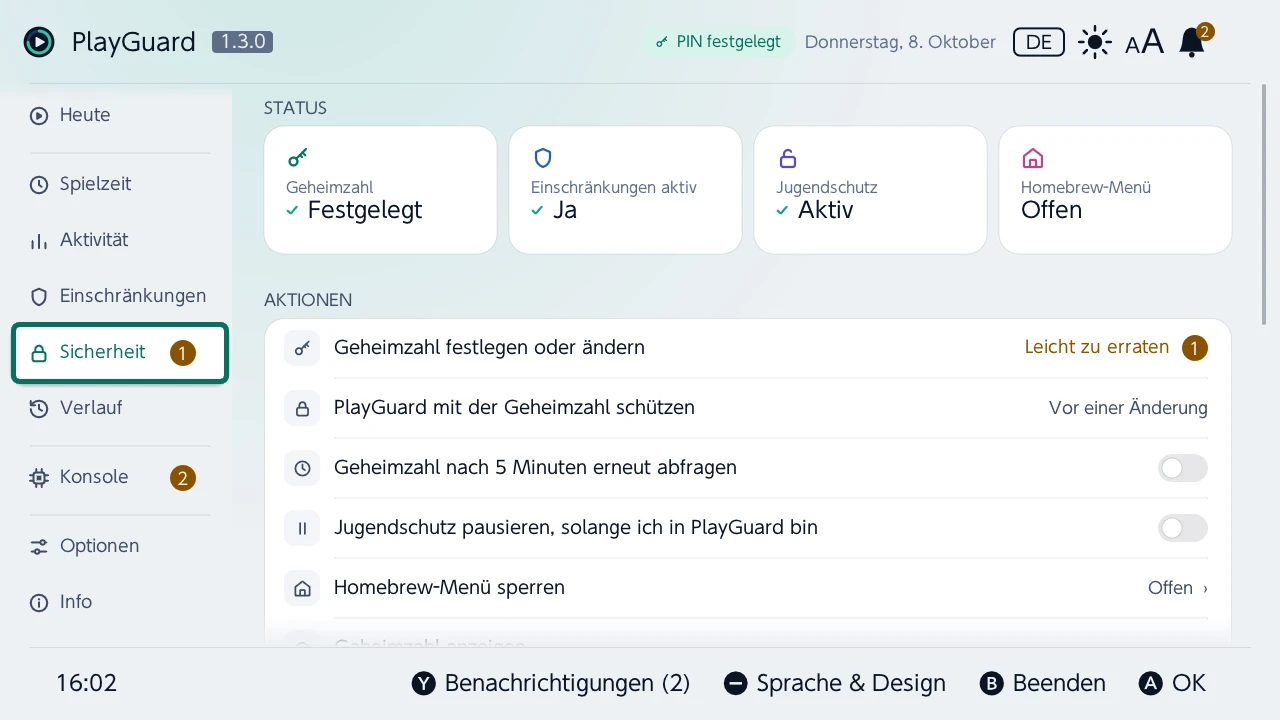
Task: Open Verlauf in the sidebar
Action: click(x=120, y=408)
